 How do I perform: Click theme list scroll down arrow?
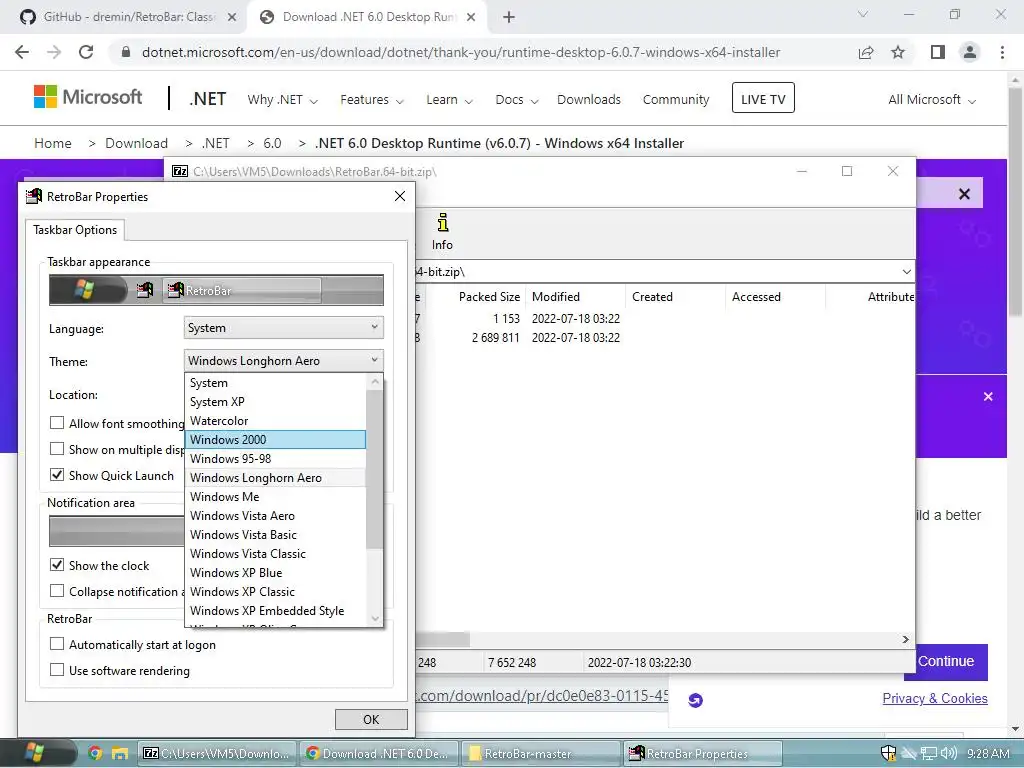375,618
